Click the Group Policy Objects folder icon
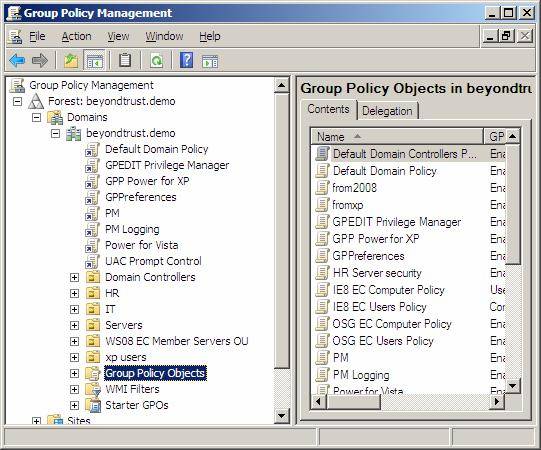The height and width of the screenshot is (450, 541). (x=93, y=373)
